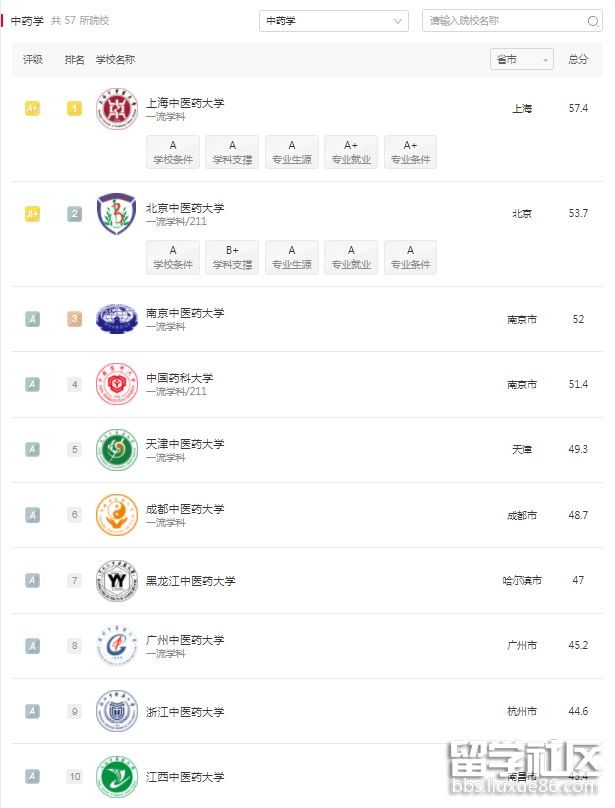Click 排名 column header
The height and width of the screenshot is (808, 615).
pyautogui.click(x=74, y=60)
